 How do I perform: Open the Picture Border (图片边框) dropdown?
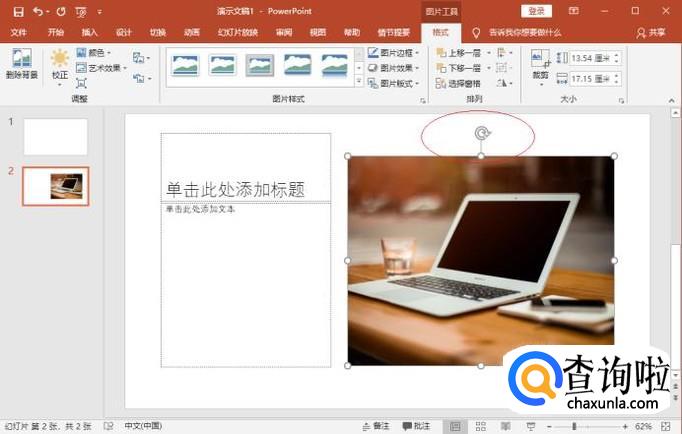393,53
